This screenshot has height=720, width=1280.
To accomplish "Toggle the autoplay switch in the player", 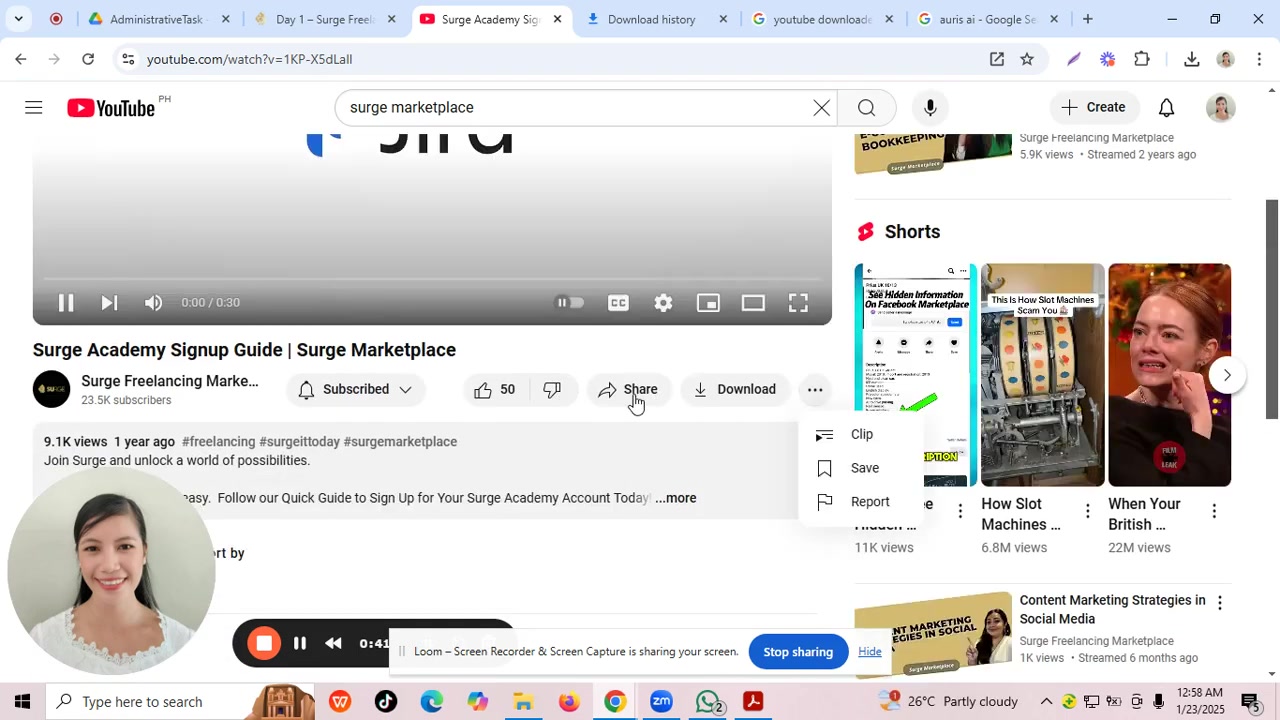I will tap(570, 303).
